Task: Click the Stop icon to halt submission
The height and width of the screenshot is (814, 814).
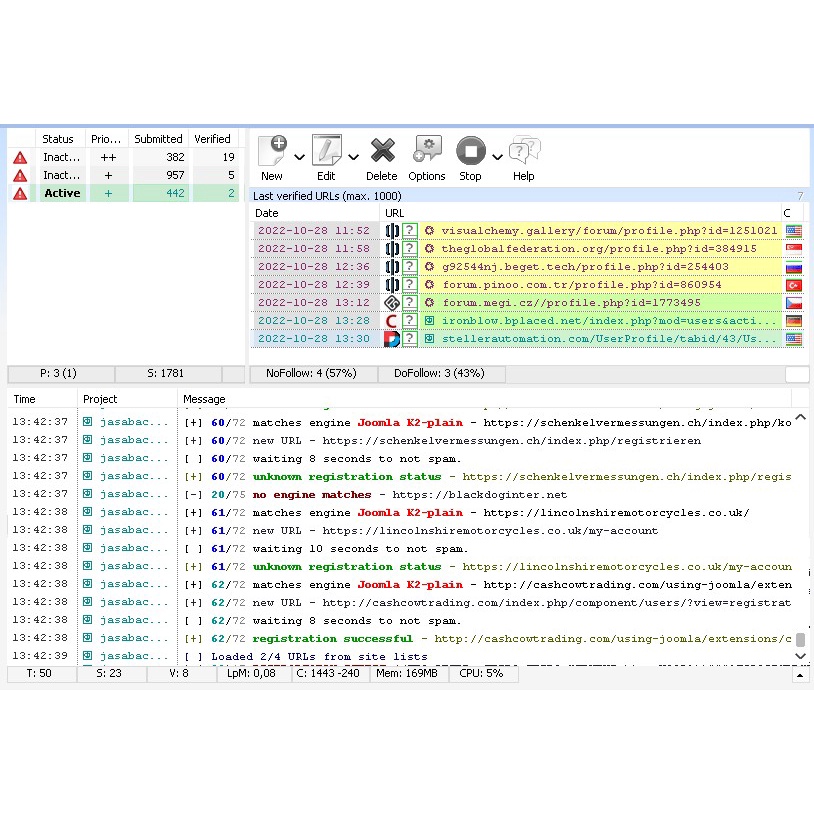Action: pos(470,148)
